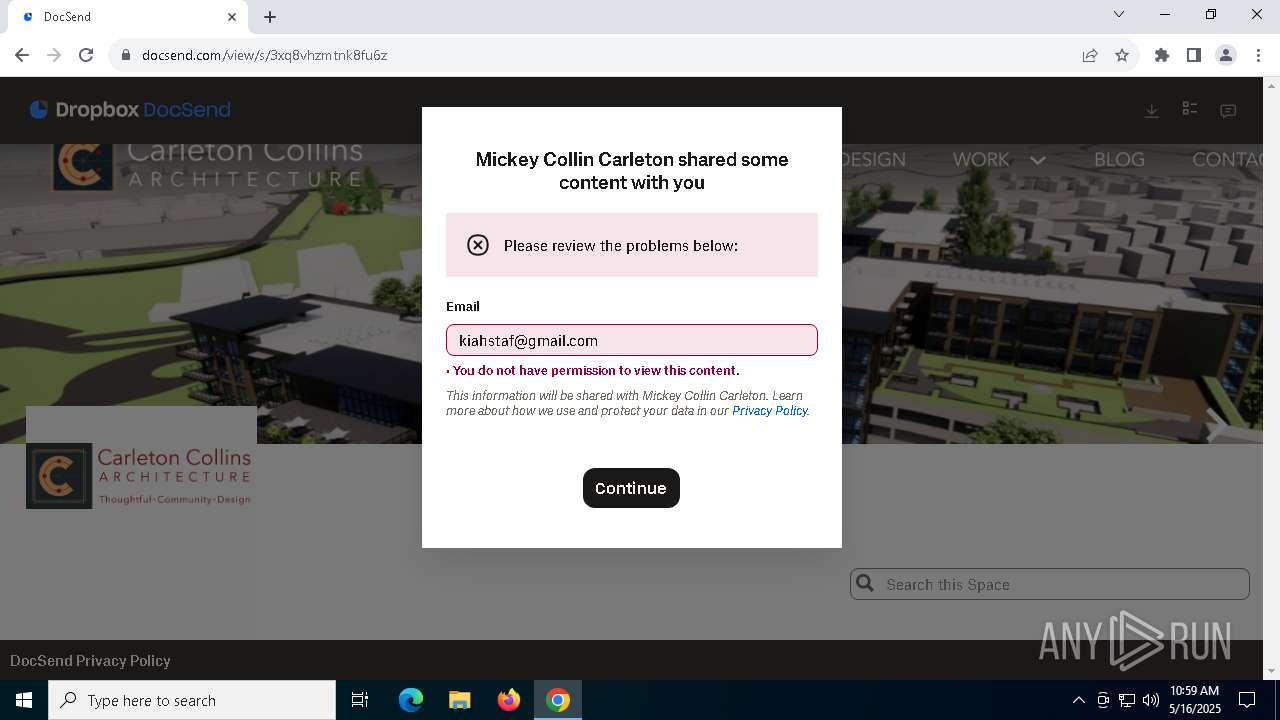Click the Type here to search box
The width and height of the screenshot is (1280, 720).
click(x=192, y=700)
